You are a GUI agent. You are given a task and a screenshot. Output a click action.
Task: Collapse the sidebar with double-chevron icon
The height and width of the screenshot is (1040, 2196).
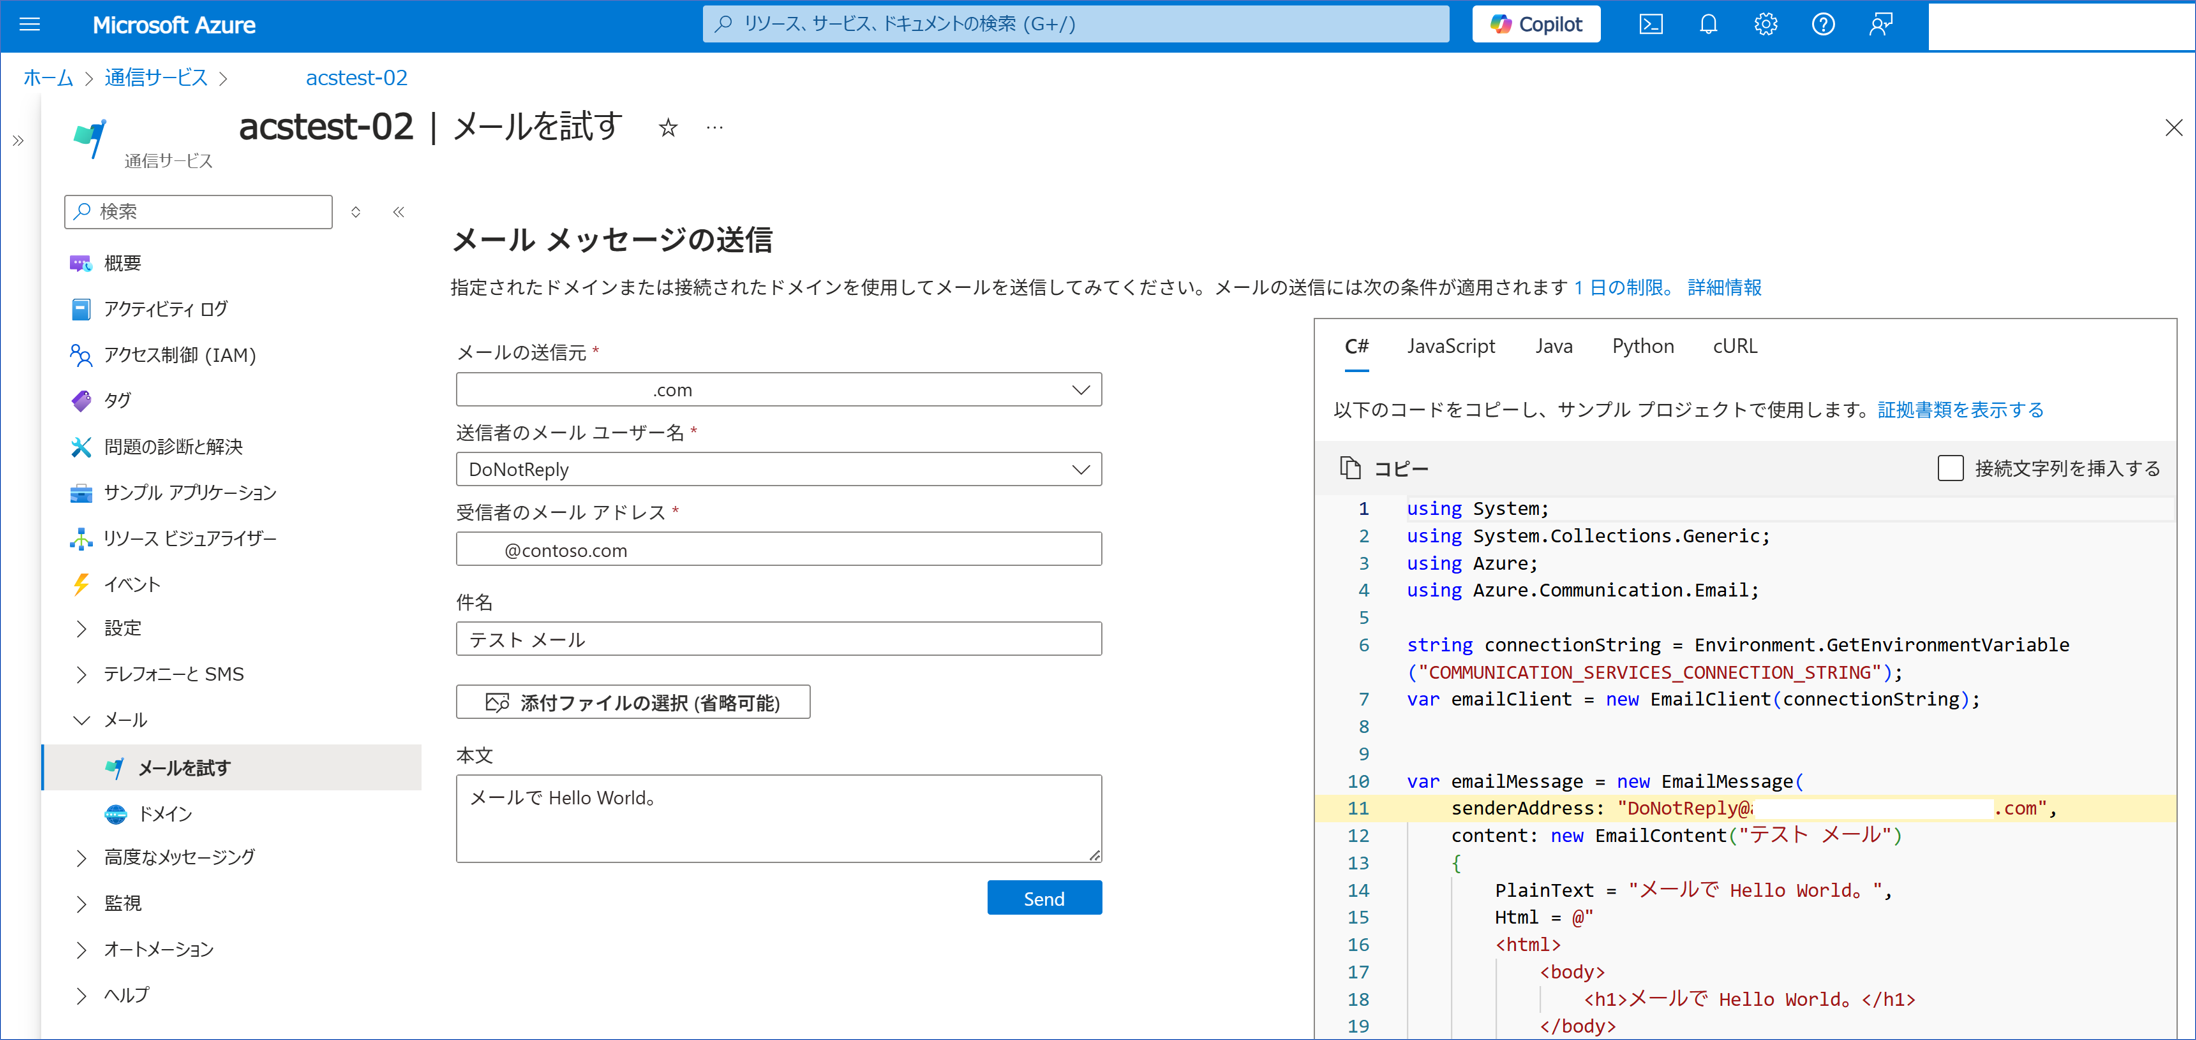pyautogui.click(x=399, y=212)
